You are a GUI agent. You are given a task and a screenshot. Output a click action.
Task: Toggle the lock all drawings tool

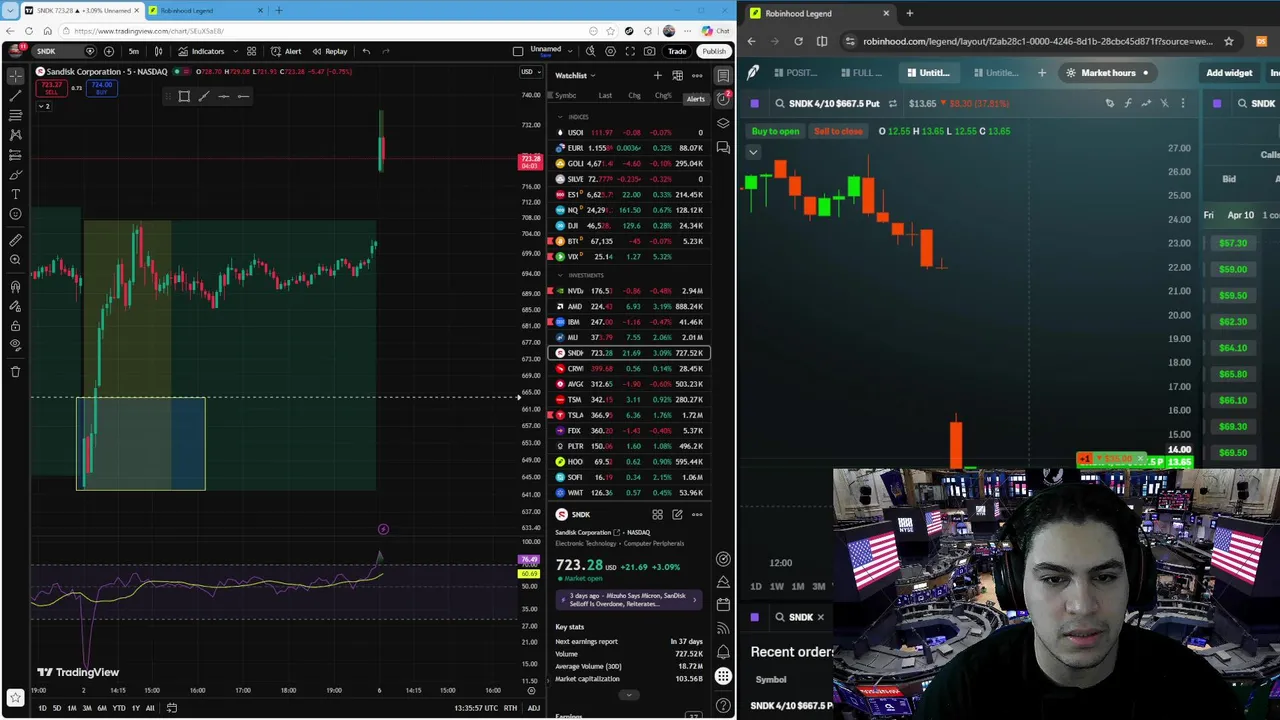pos(15,326)
